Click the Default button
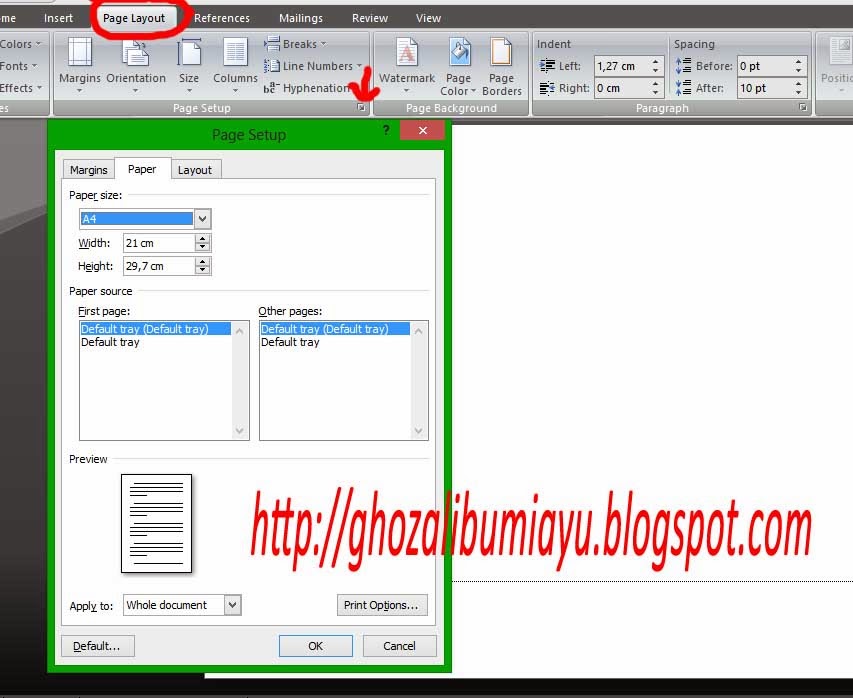The height and width of the screenshot is (698, 853). [97, 646]
